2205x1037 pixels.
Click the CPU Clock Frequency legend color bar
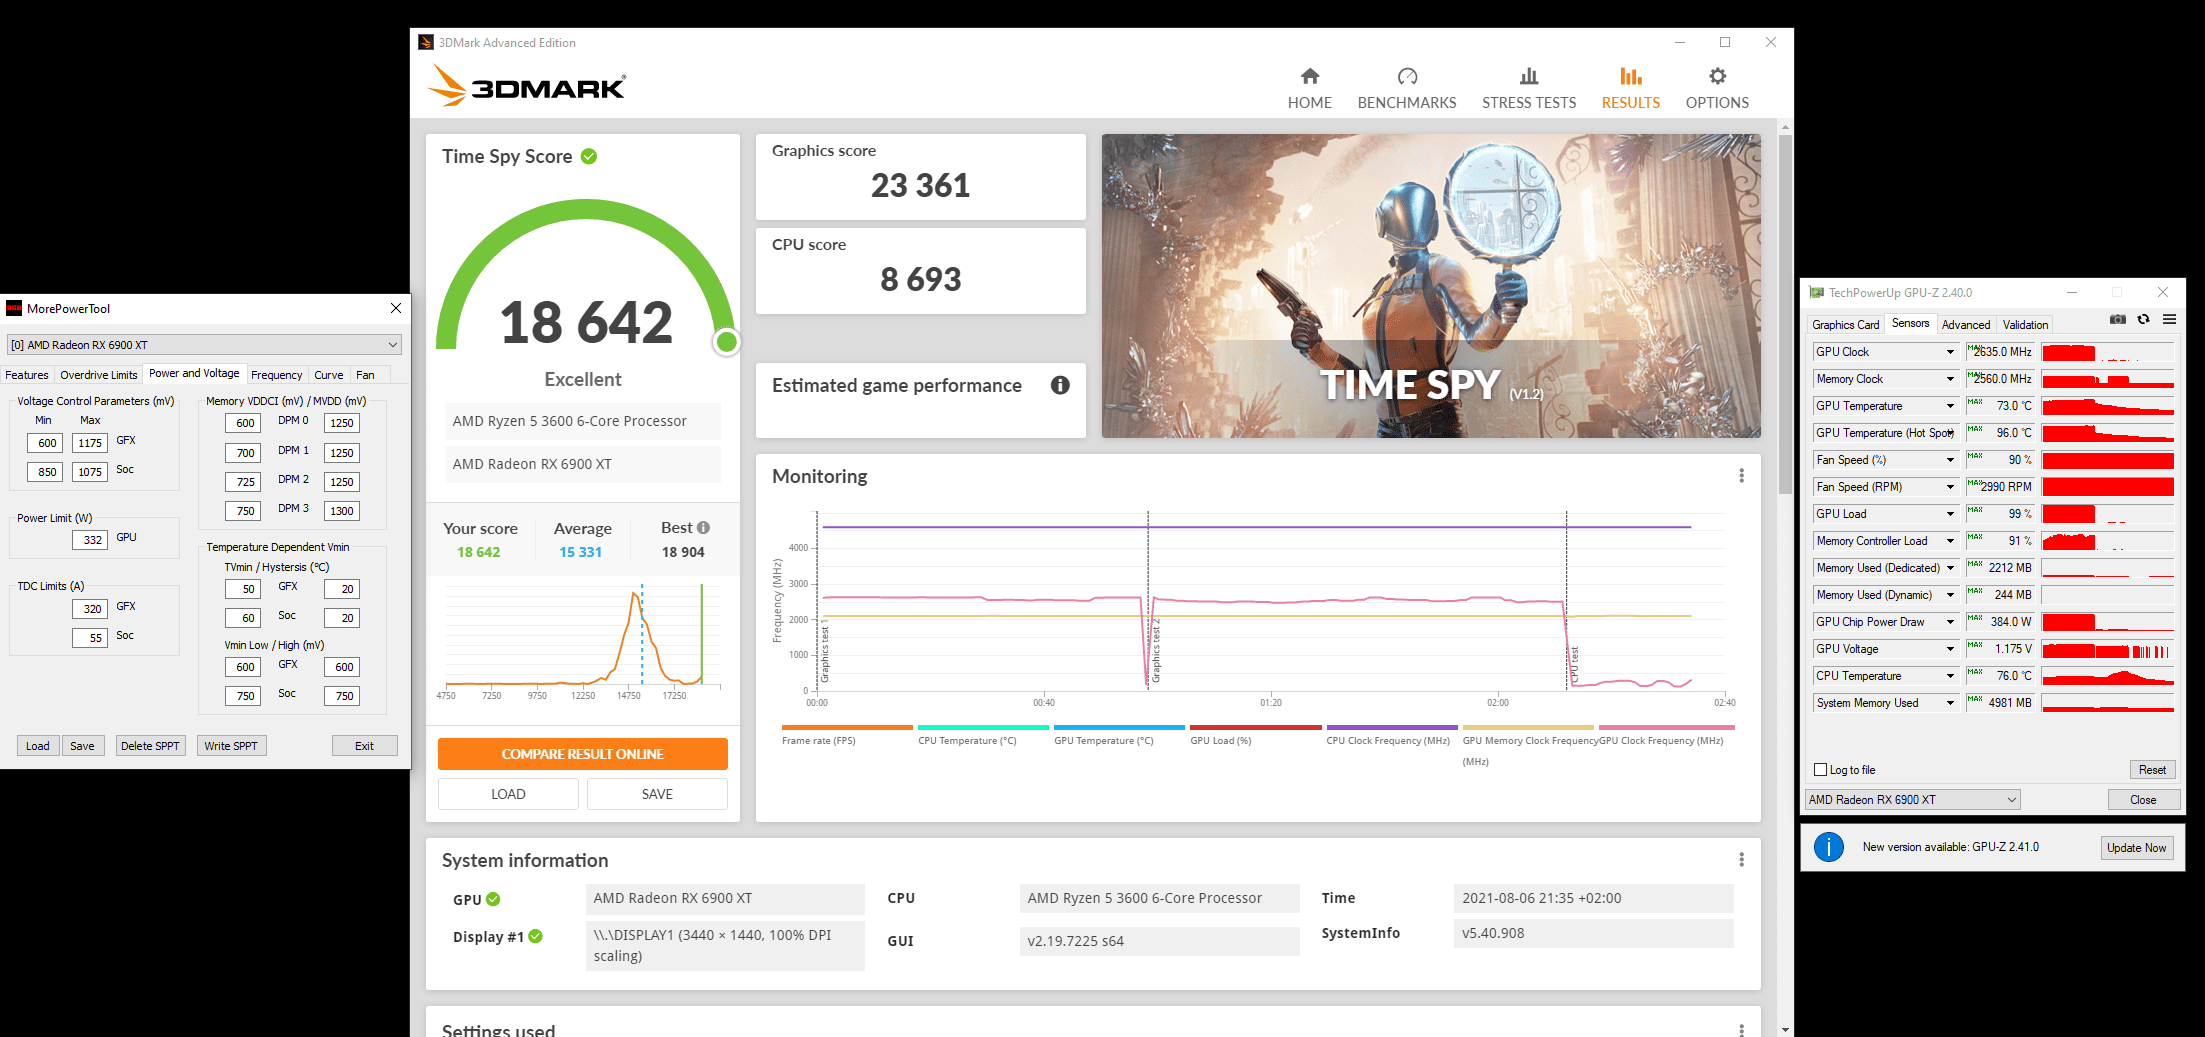pyautogui.click(x=1391, y=727)
